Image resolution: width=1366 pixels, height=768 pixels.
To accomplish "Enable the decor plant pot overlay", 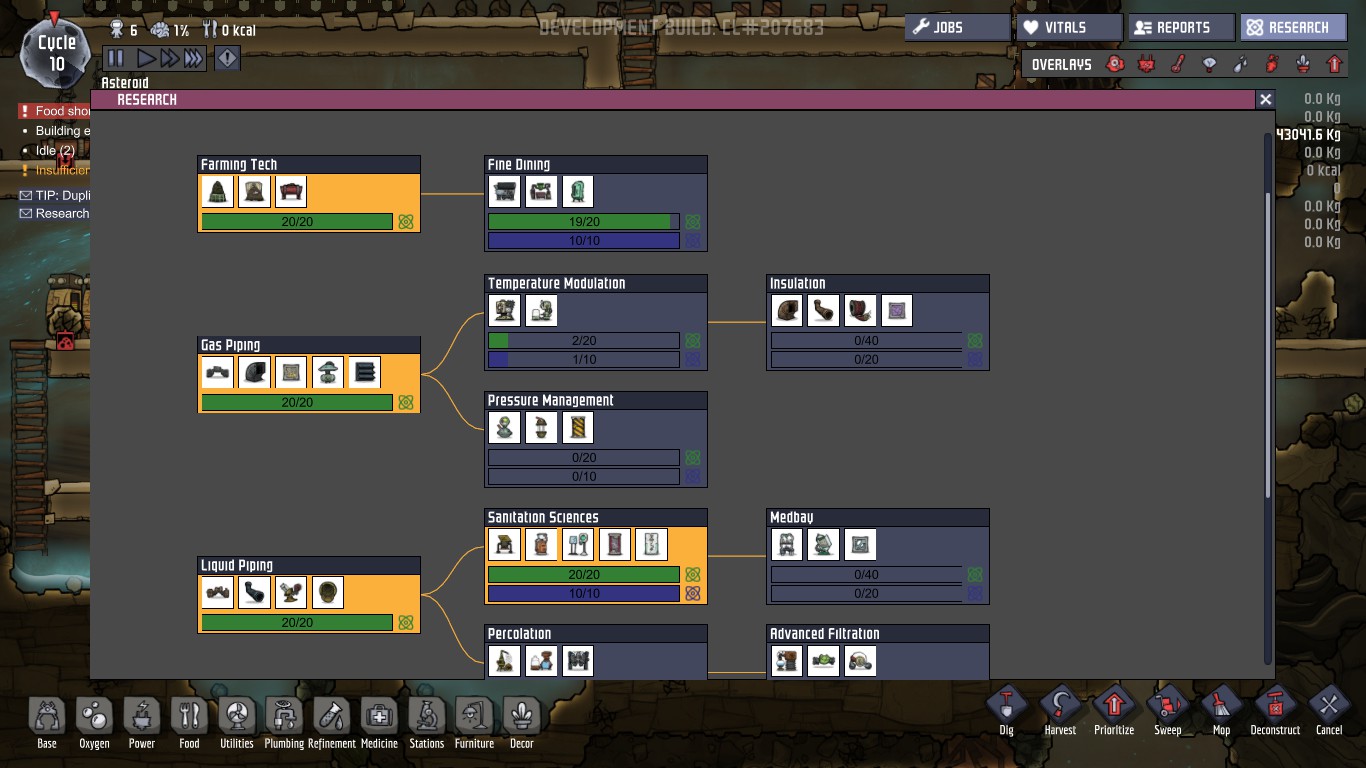I will click(1303, 64).
